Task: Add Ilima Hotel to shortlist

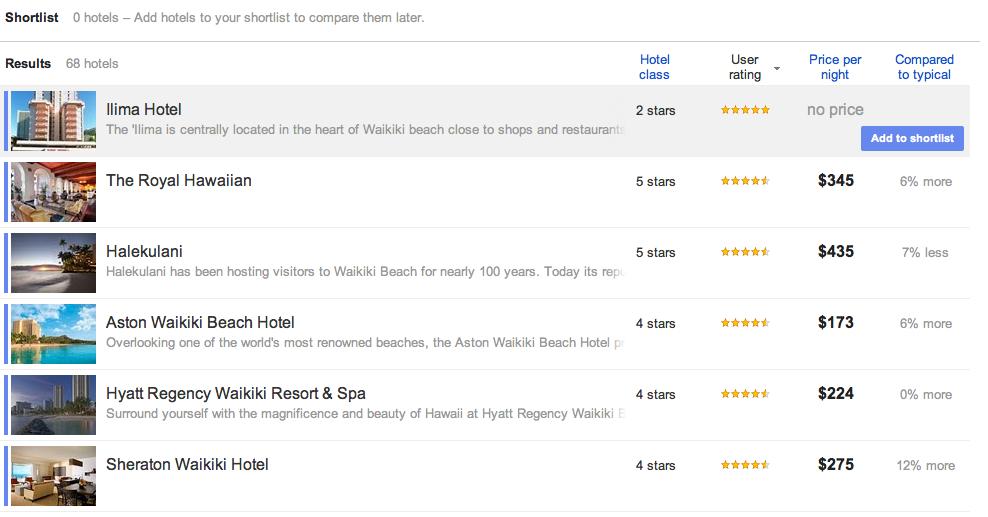Action: pos(912,138)
